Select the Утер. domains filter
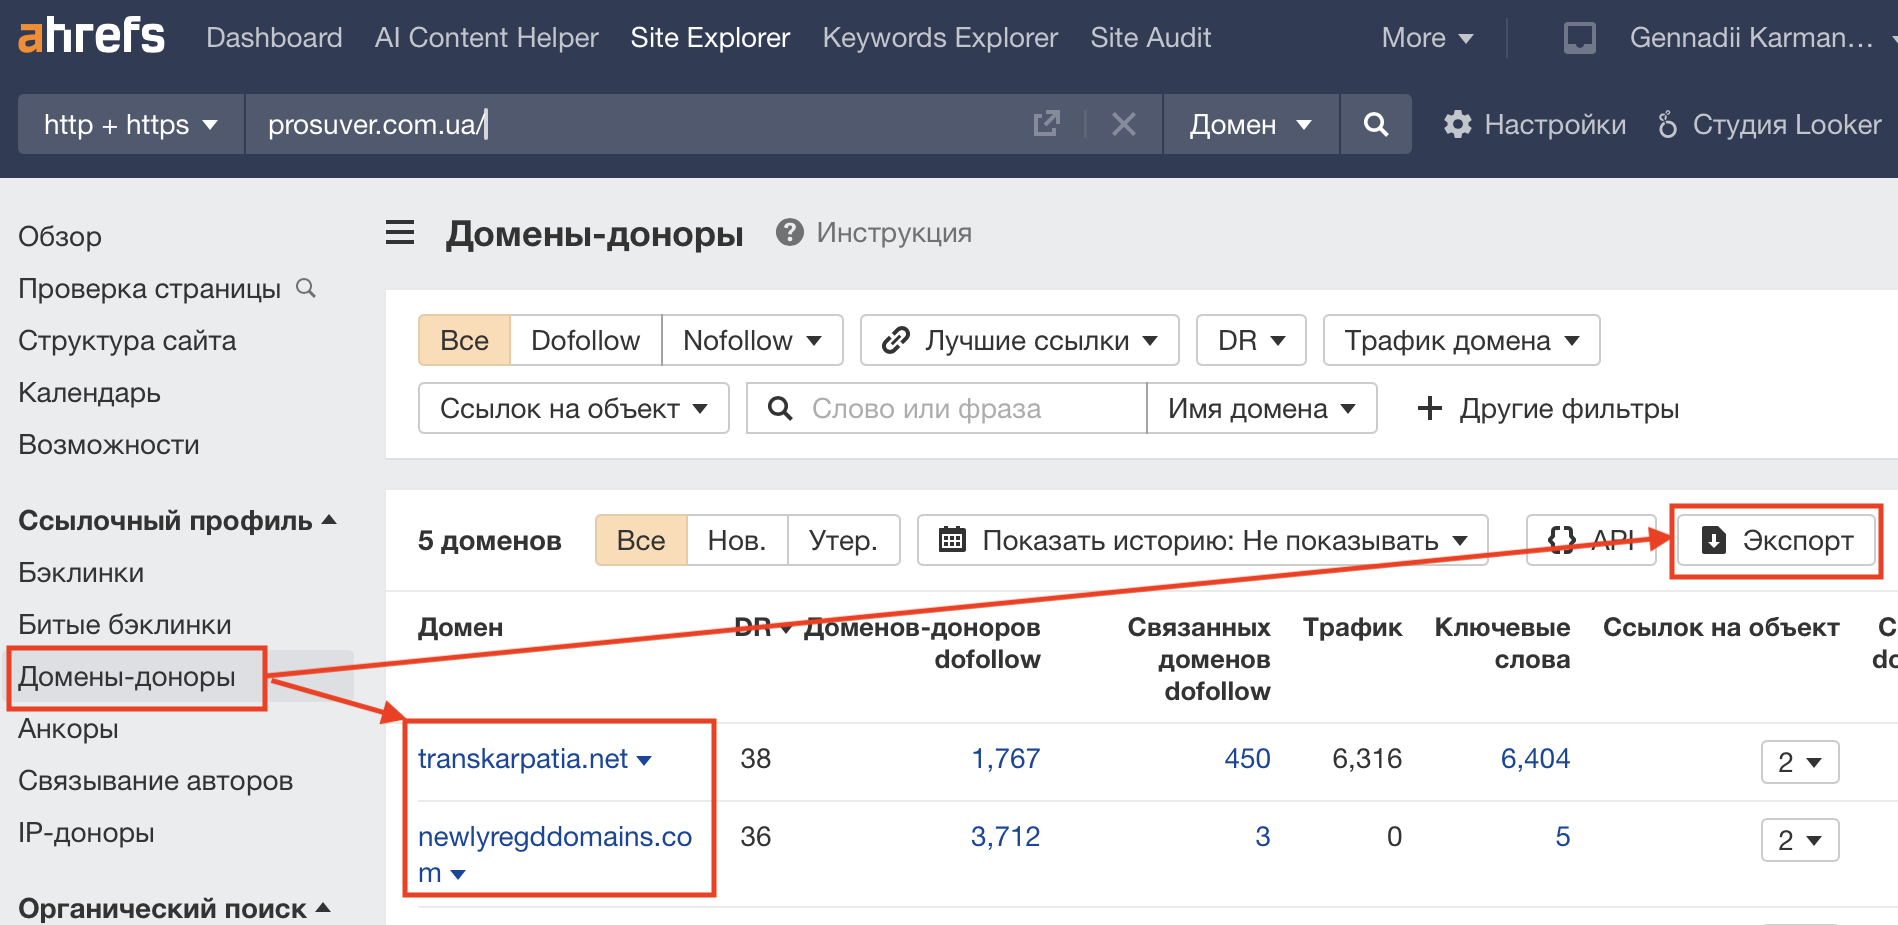 click(843, 539)
